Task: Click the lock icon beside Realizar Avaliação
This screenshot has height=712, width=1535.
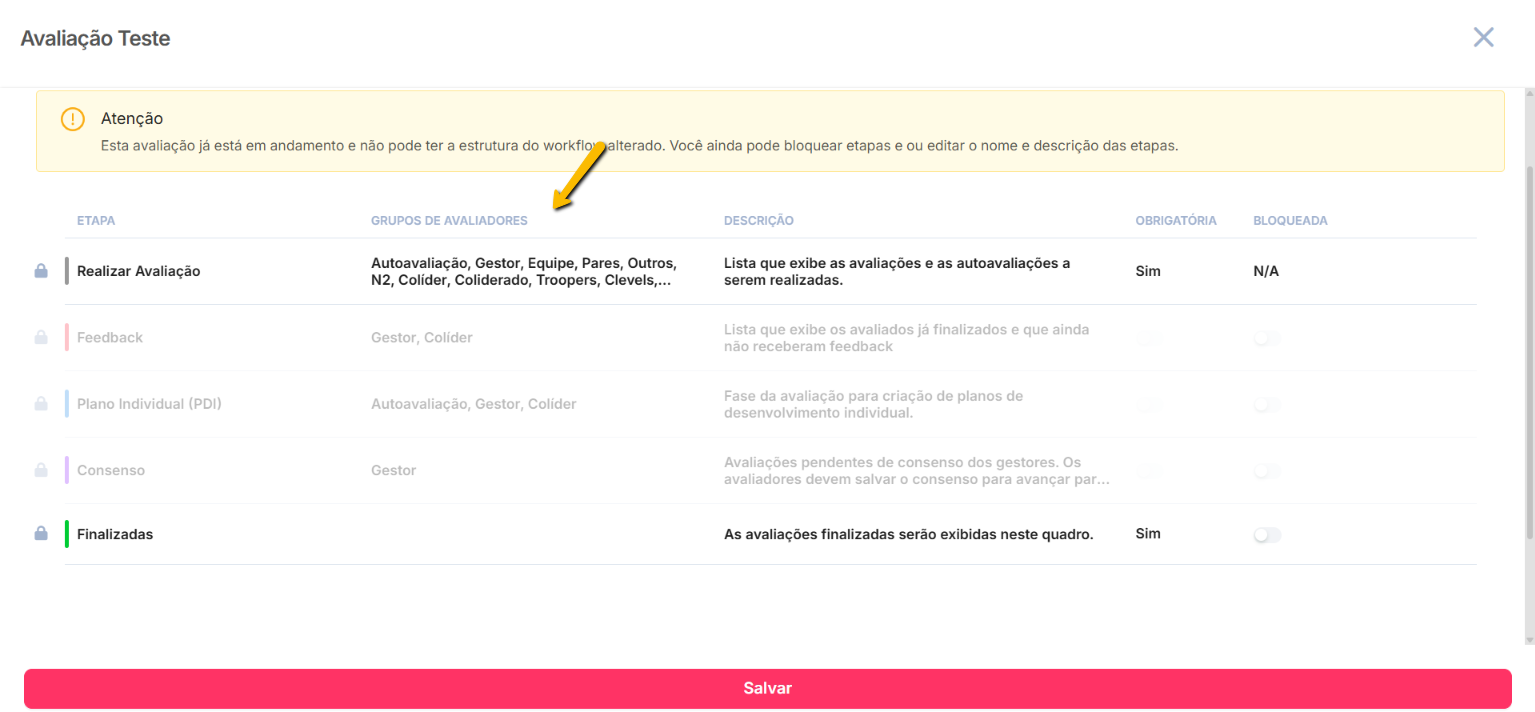Action: point(41,271)
